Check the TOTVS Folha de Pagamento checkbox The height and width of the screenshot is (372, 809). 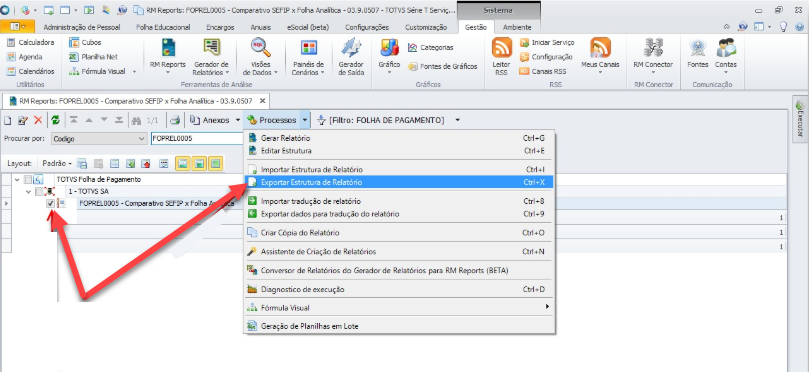tap(28, 180)
